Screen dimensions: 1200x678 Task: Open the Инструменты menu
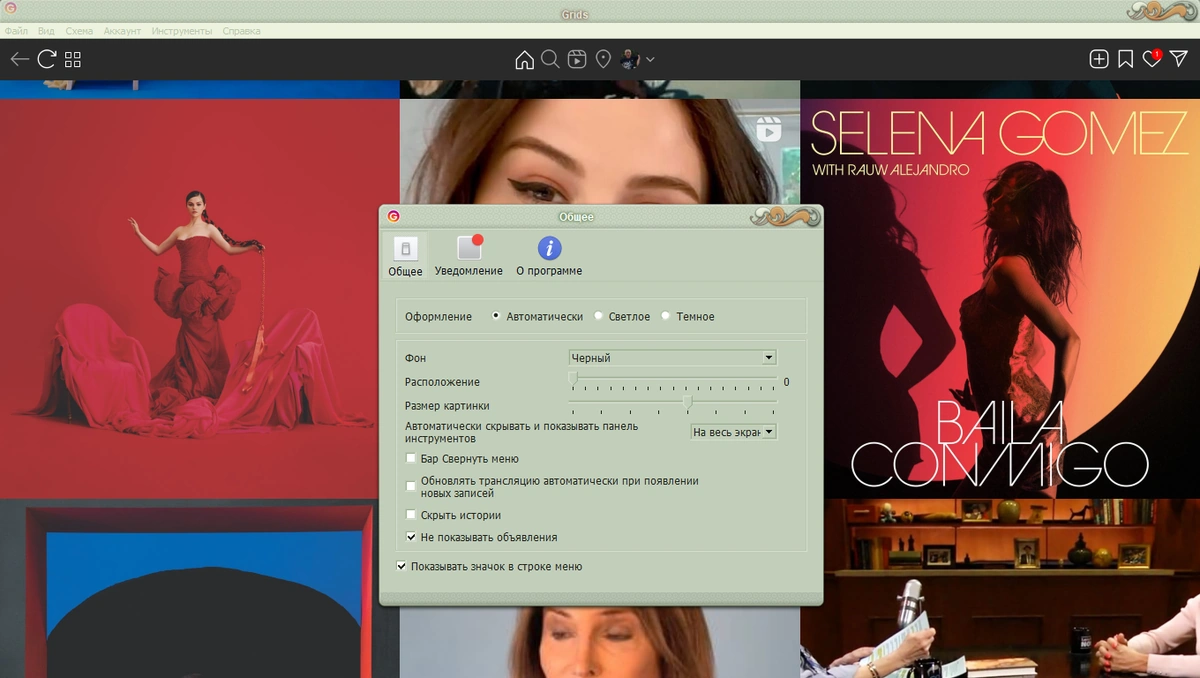tap(182, 31)
